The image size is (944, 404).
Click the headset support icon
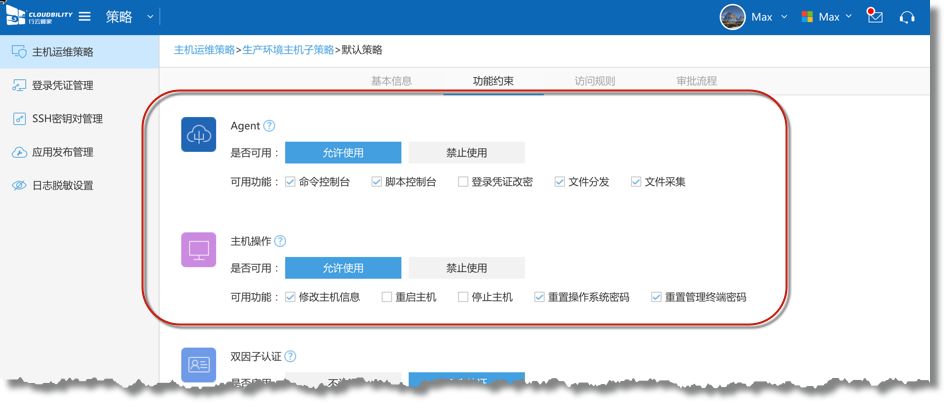pyautogui.click(x=907, y=17)
